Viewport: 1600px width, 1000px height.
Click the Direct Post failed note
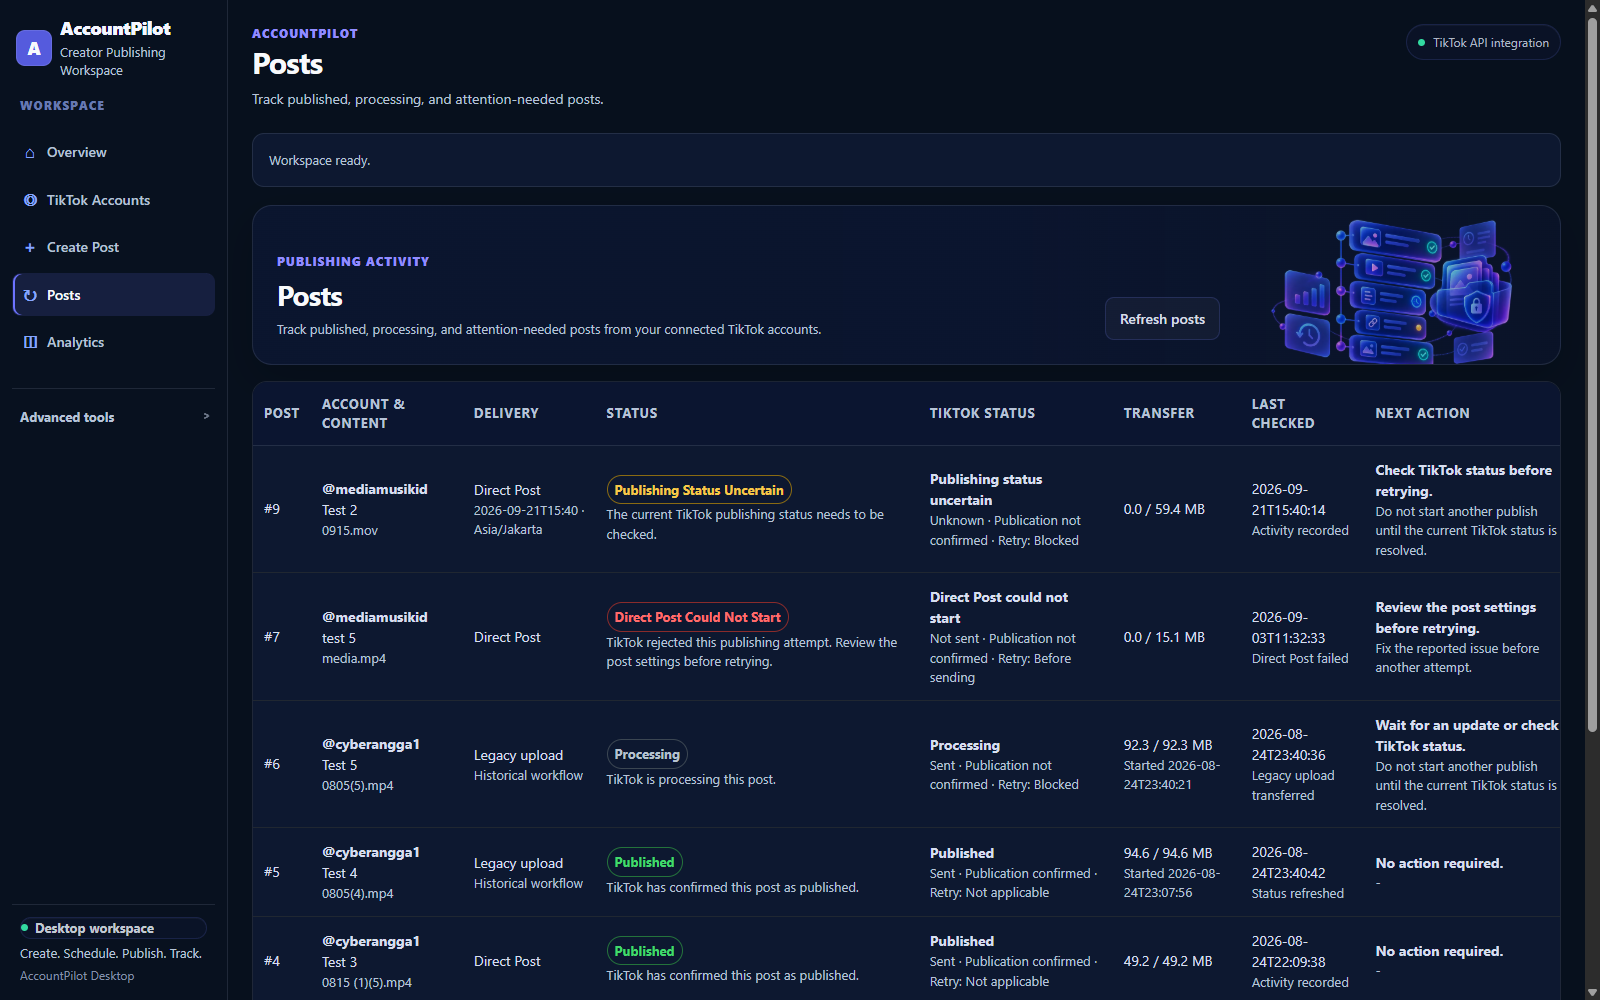[1300, 658]
